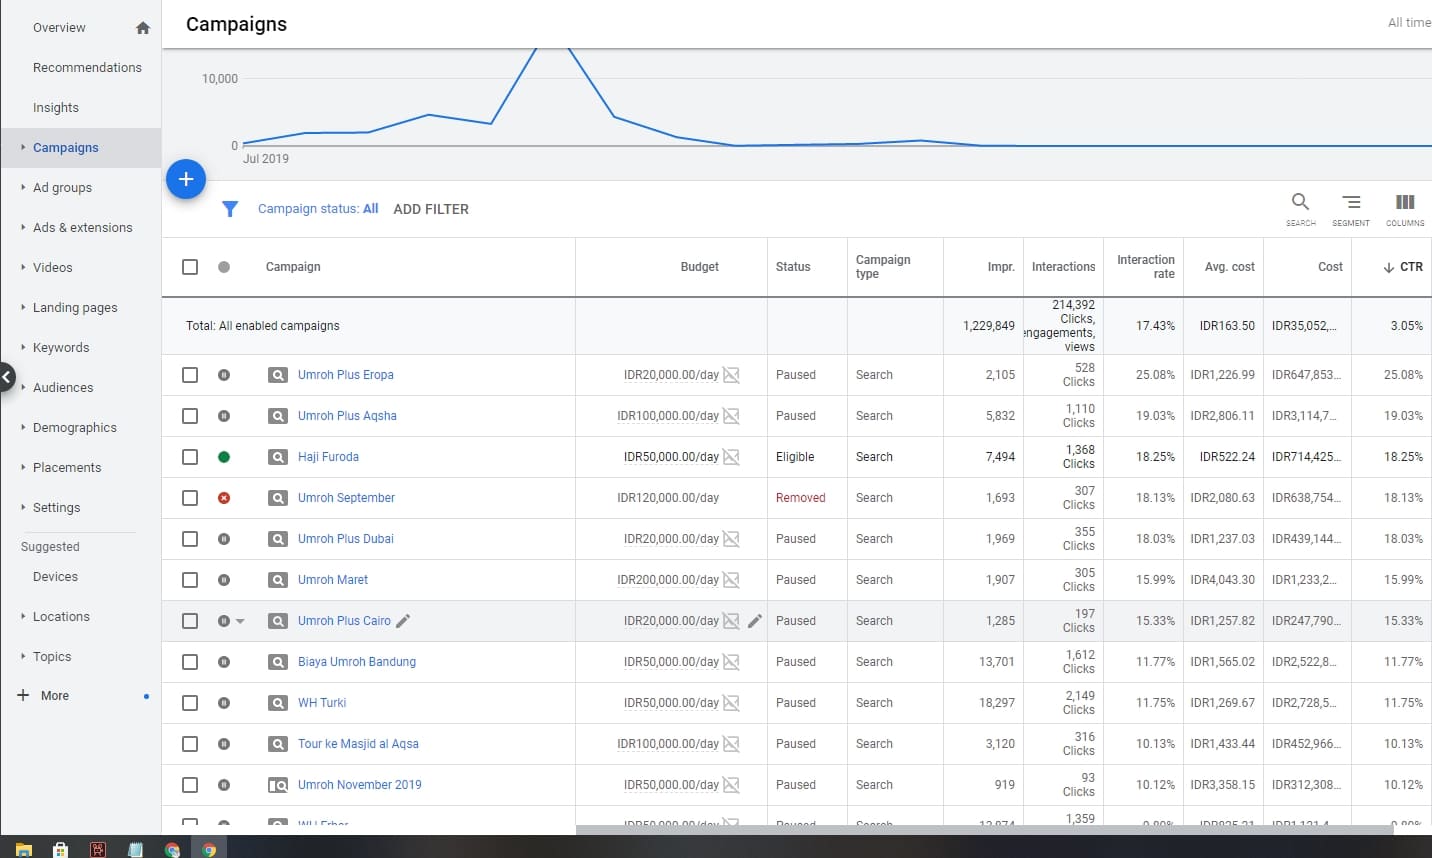Collapse the sidebar with the arrow handle
Image resolution: width=1432 pixels, height=858 pixels.
7,378
